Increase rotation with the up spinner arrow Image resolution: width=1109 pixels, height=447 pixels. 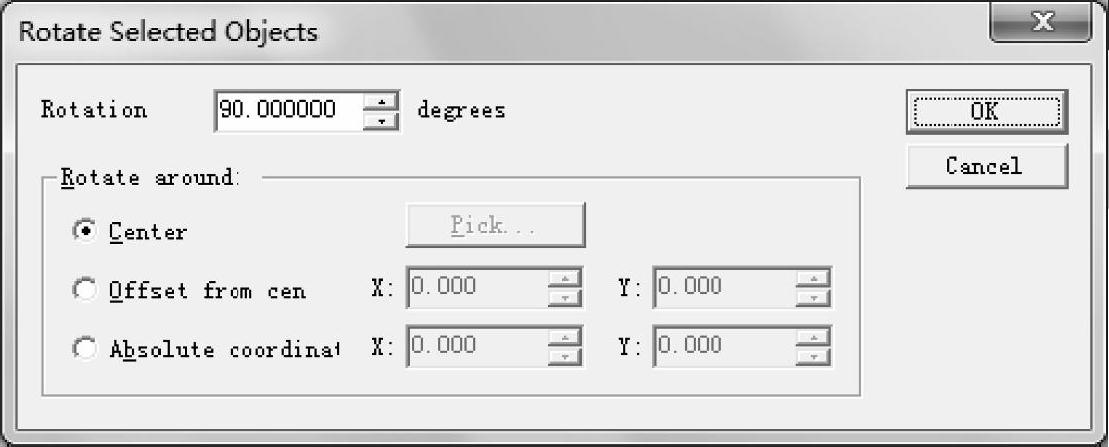(x=381, y=101)
